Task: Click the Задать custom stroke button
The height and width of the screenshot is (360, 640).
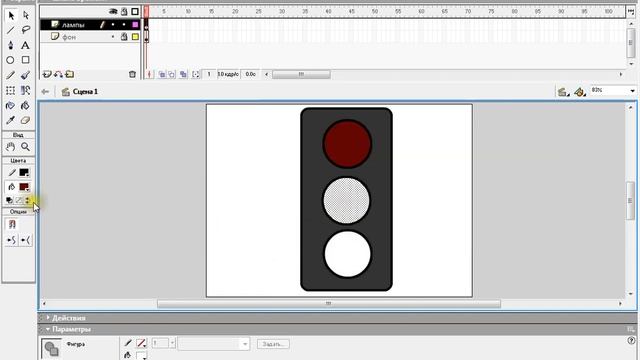Action: tap(273, 344)
